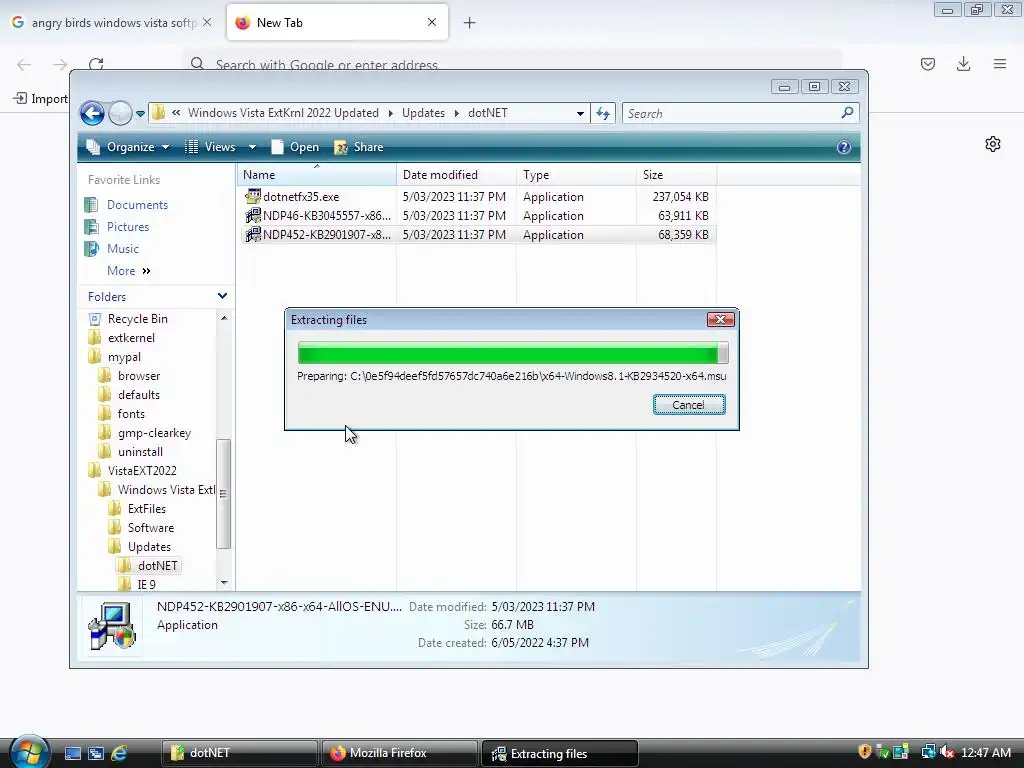The width and height of the screenshot is (1024, 768).
Task: Select VistaEXT2022 folder in tree
Action: tap(142, 471)
